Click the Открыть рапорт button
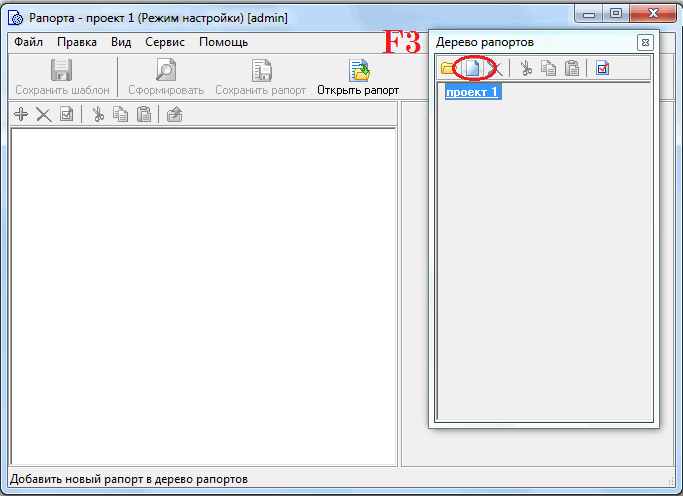Screen dimensions: 683x496 tap(358, 77)
